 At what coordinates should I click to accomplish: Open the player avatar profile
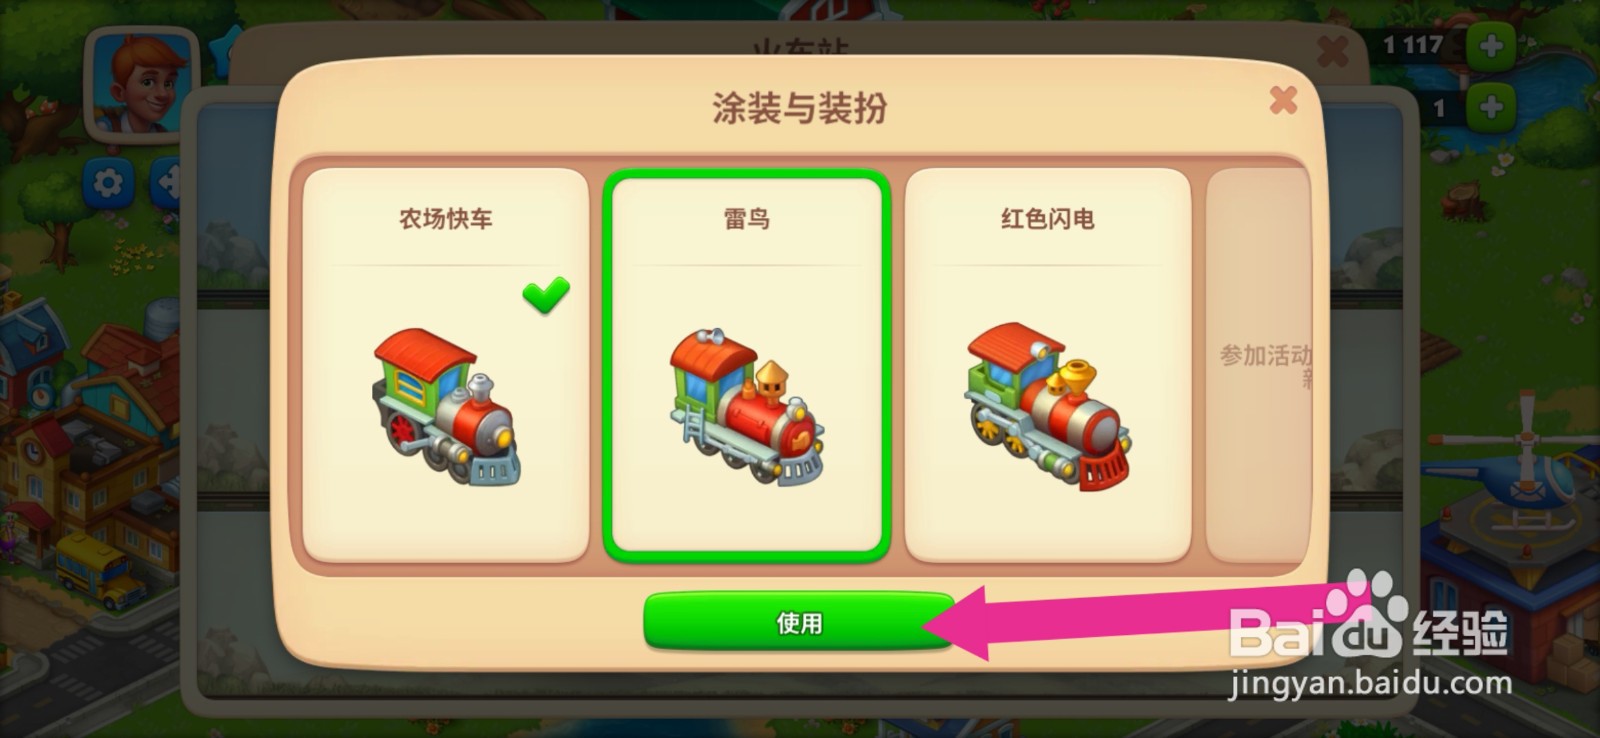point(142,82)
